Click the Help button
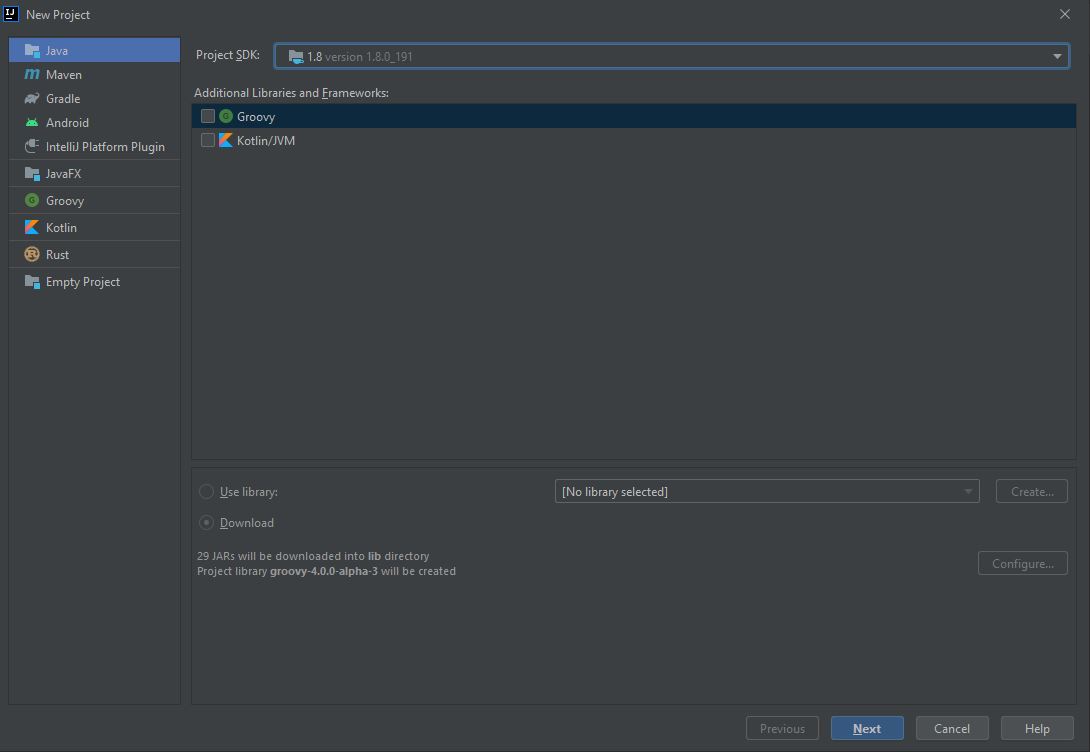The image size is (1090, 752). [x=1037, y=728]
